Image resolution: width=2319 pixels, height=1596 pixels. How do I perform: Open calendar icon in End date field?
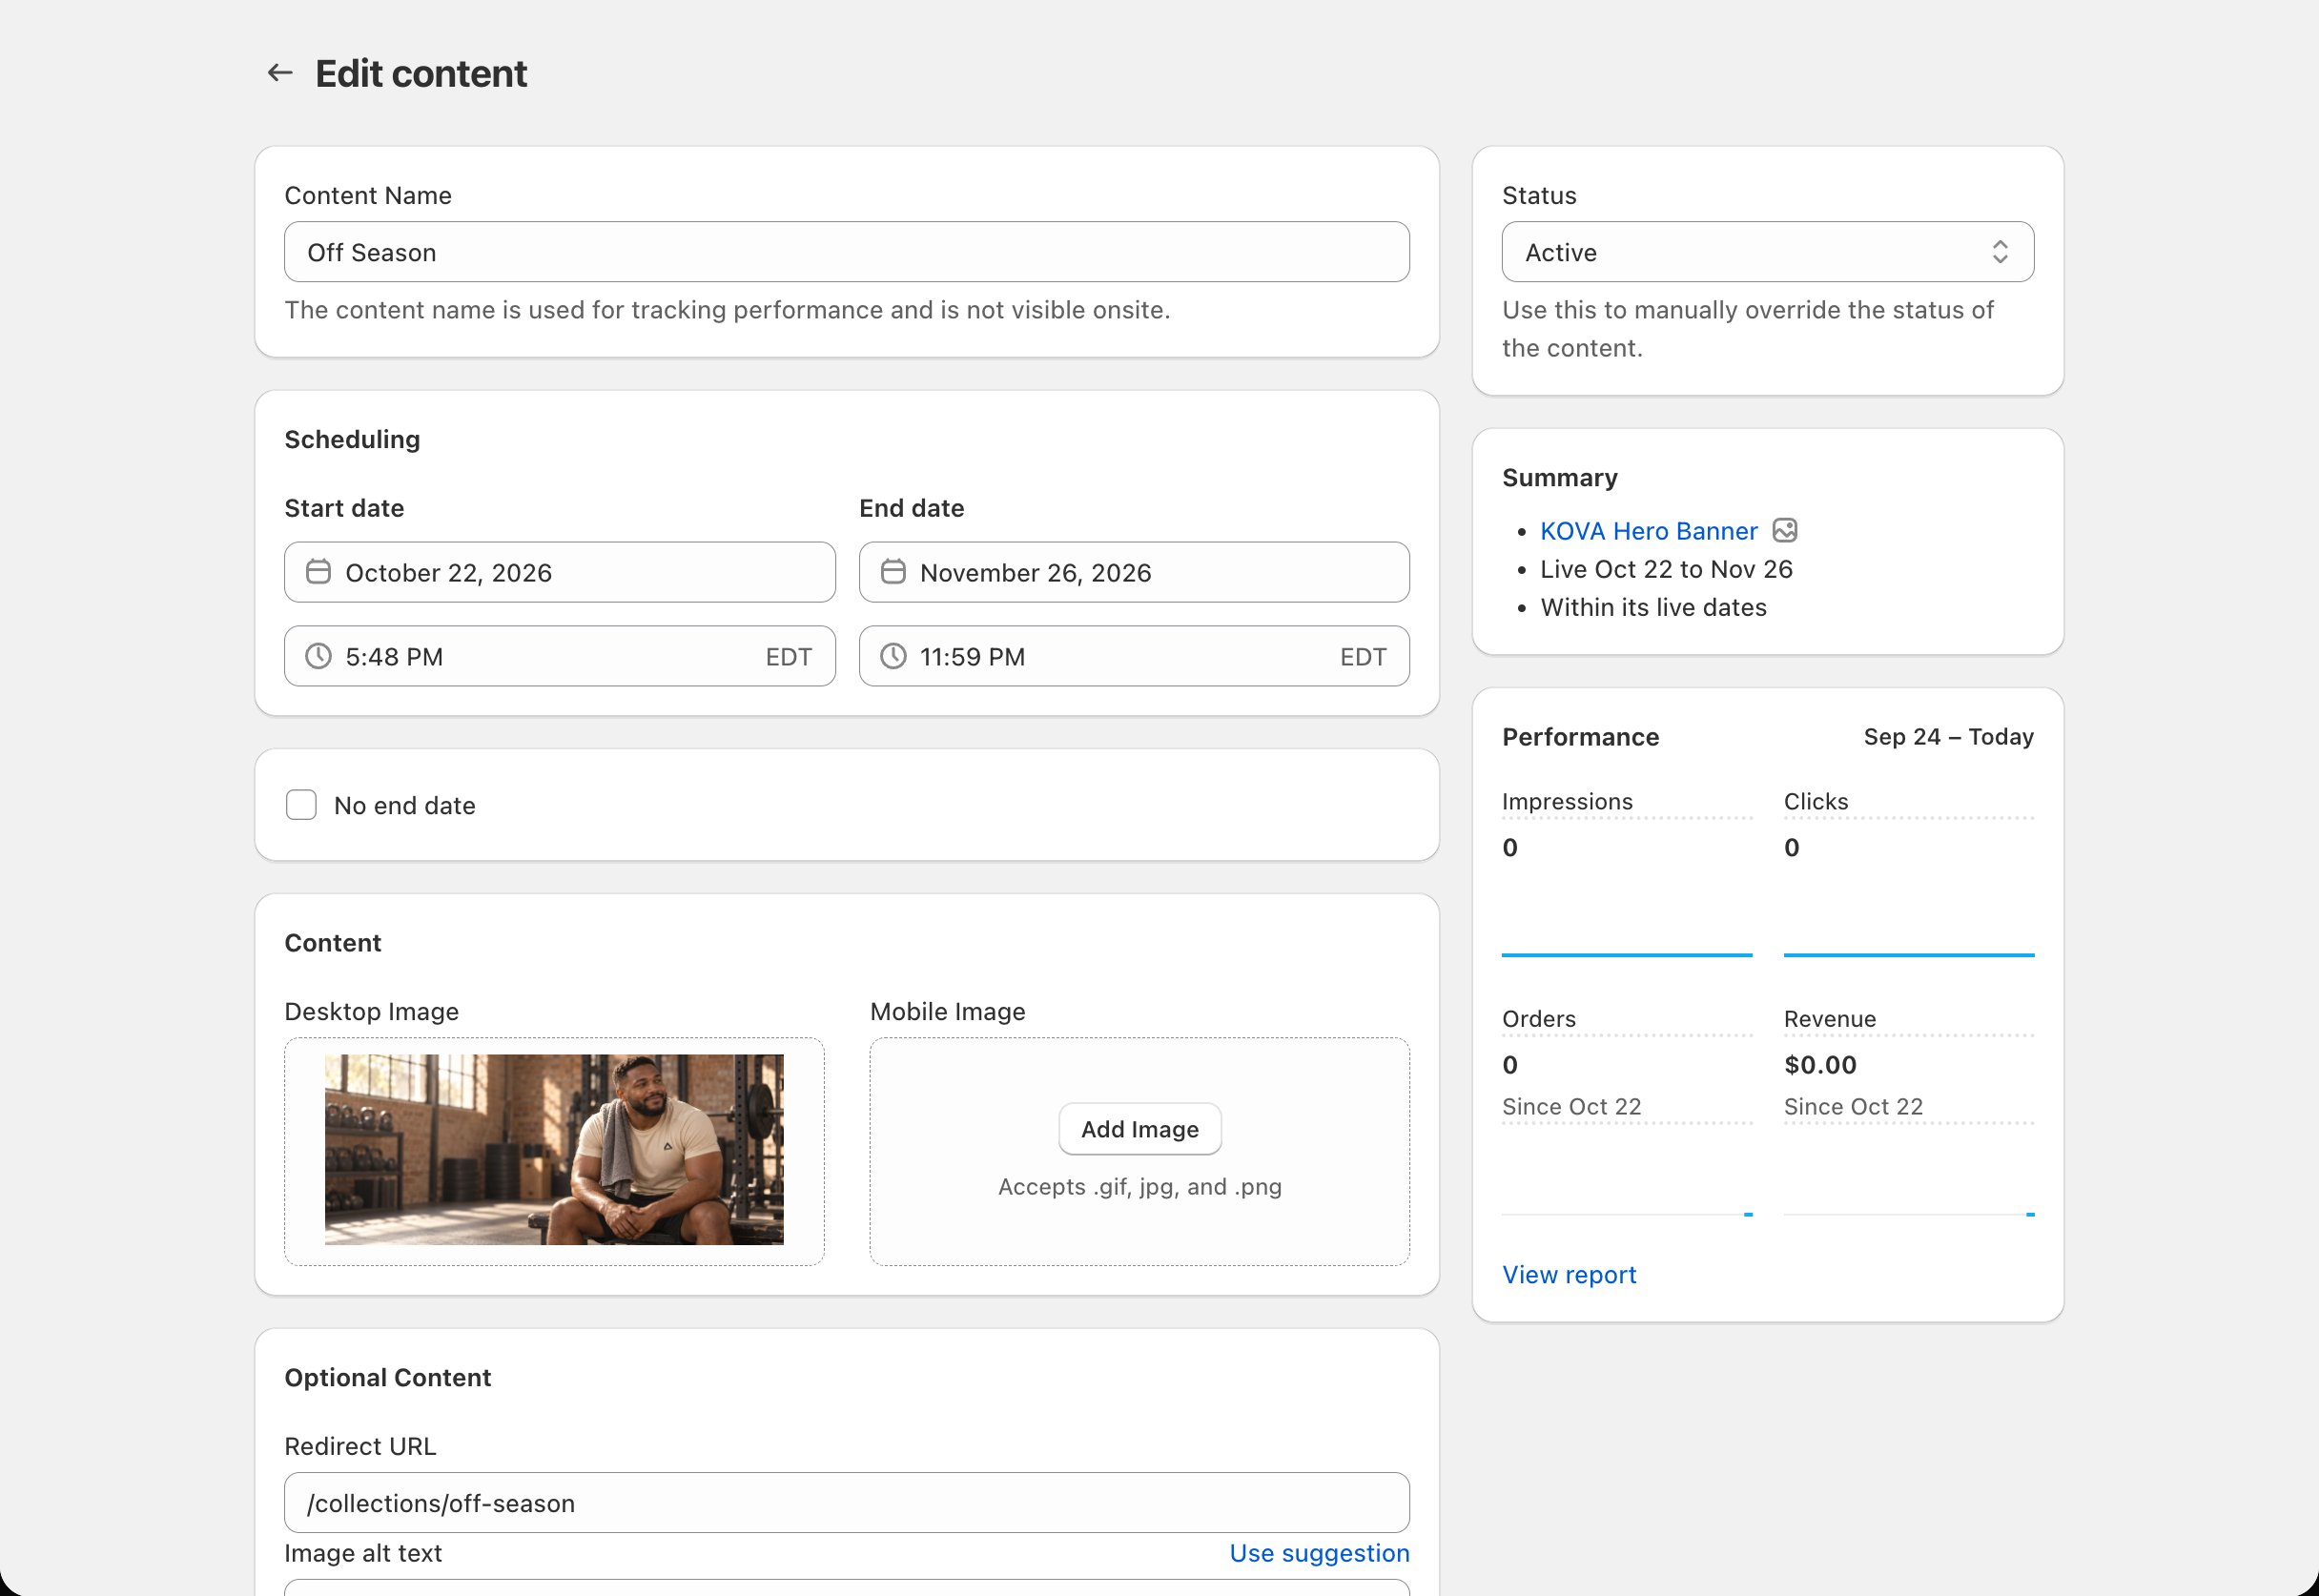[893, 572]
